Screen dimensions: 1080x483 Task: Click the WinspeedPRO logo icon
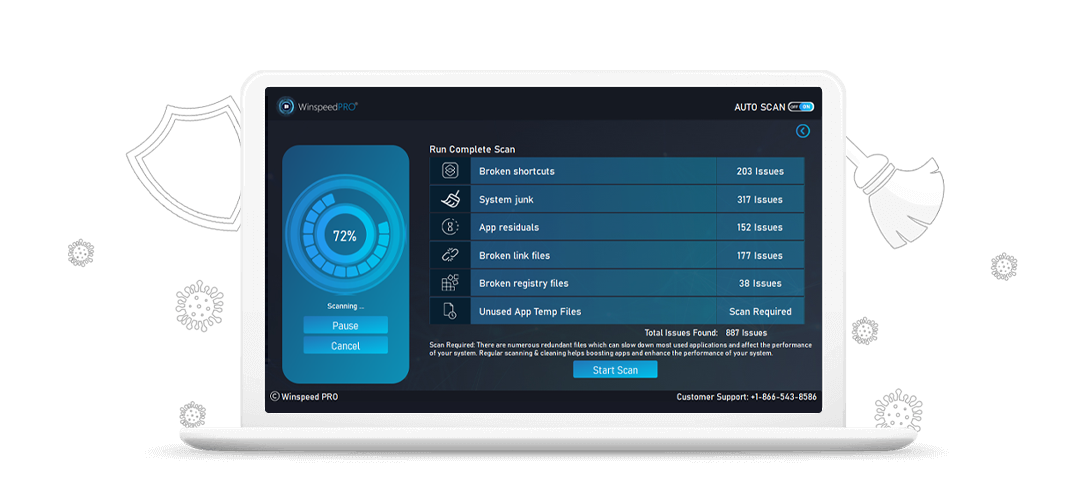click(286, 106)
